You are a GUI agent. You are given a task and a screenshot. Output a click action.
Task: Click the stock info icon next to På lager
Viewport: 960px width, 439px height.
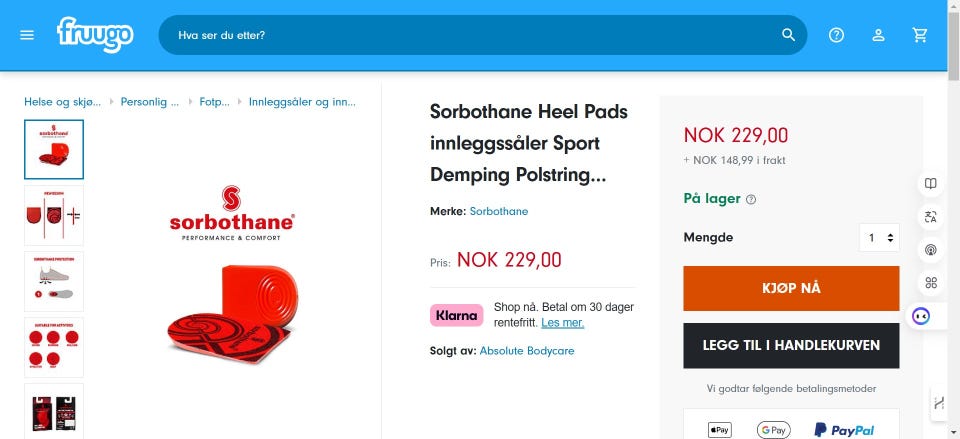tap(751, 199)
